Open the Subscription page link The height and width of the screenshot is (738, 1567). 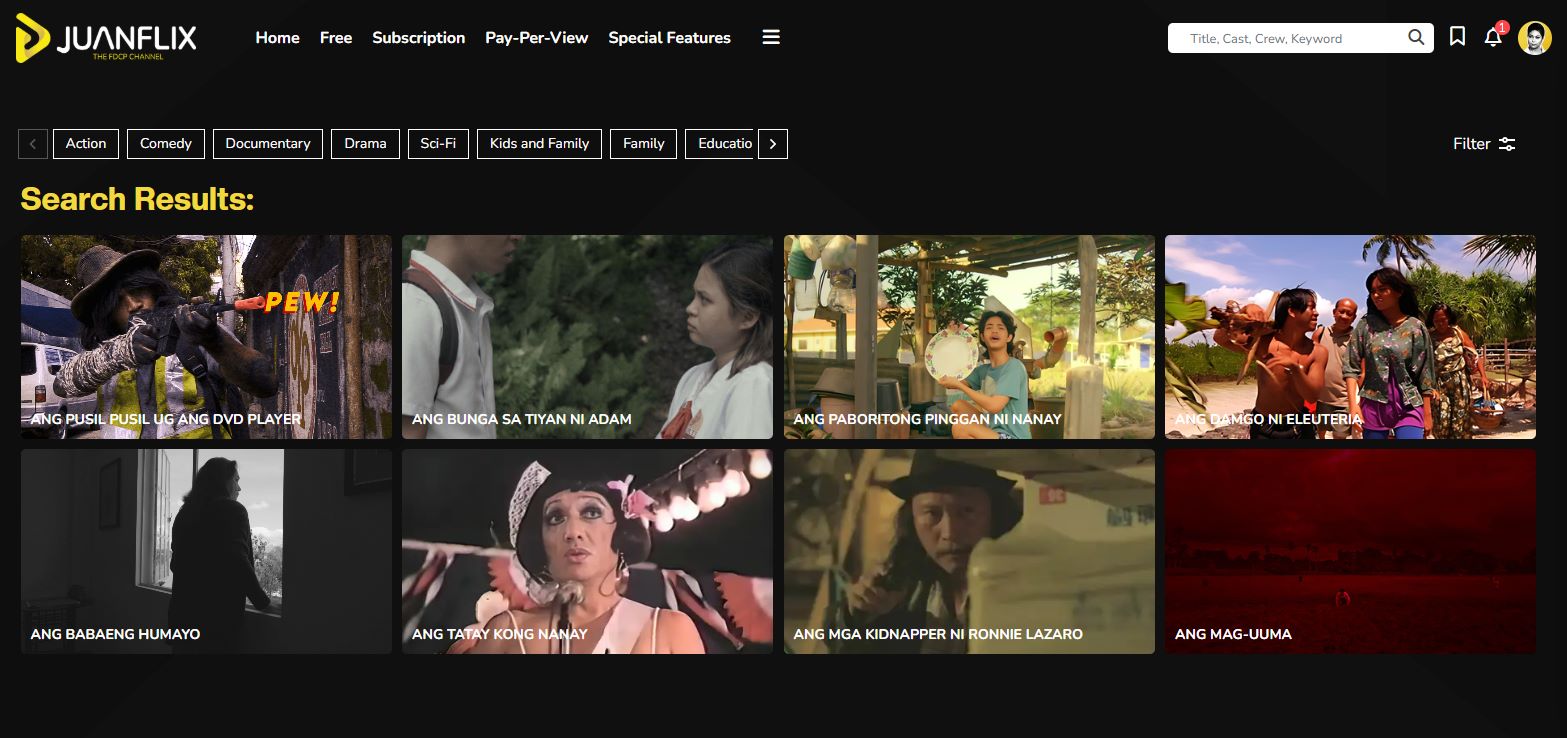(x=418, y=37)
